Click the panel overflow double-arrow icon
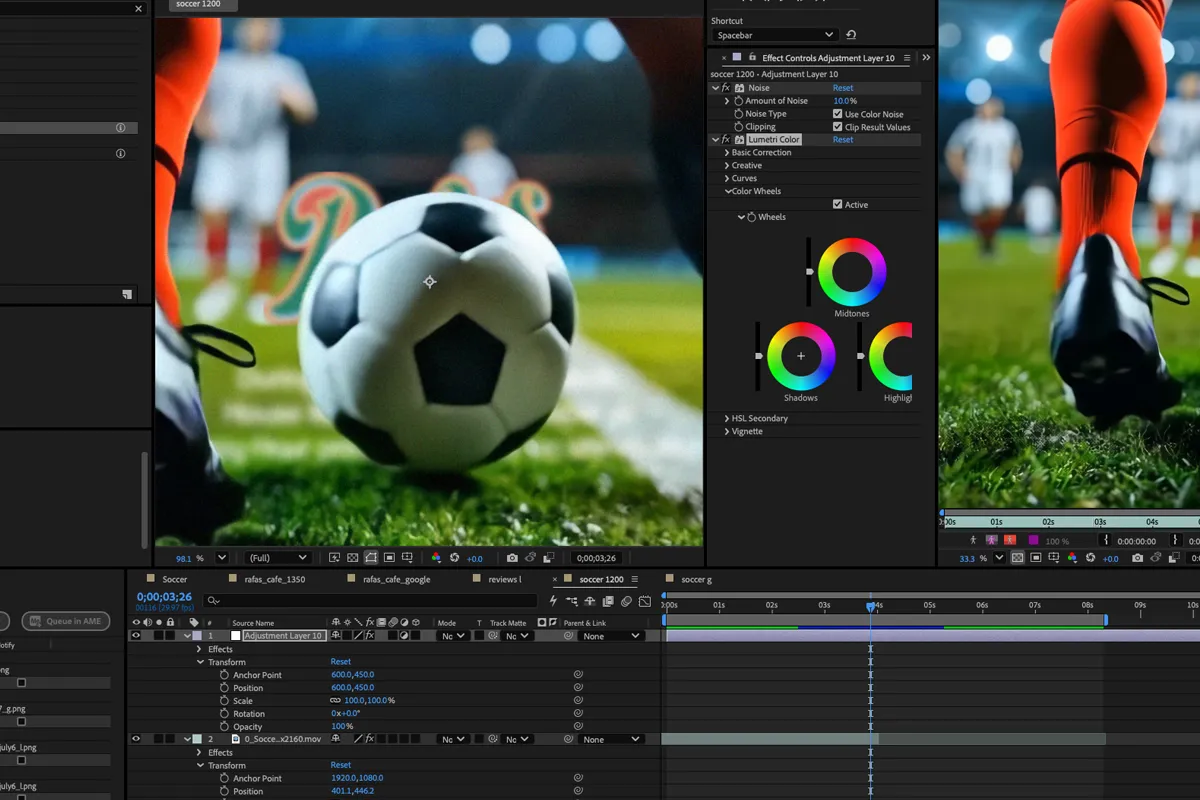This screenshot has height=800, width=1200. point(926,58)
